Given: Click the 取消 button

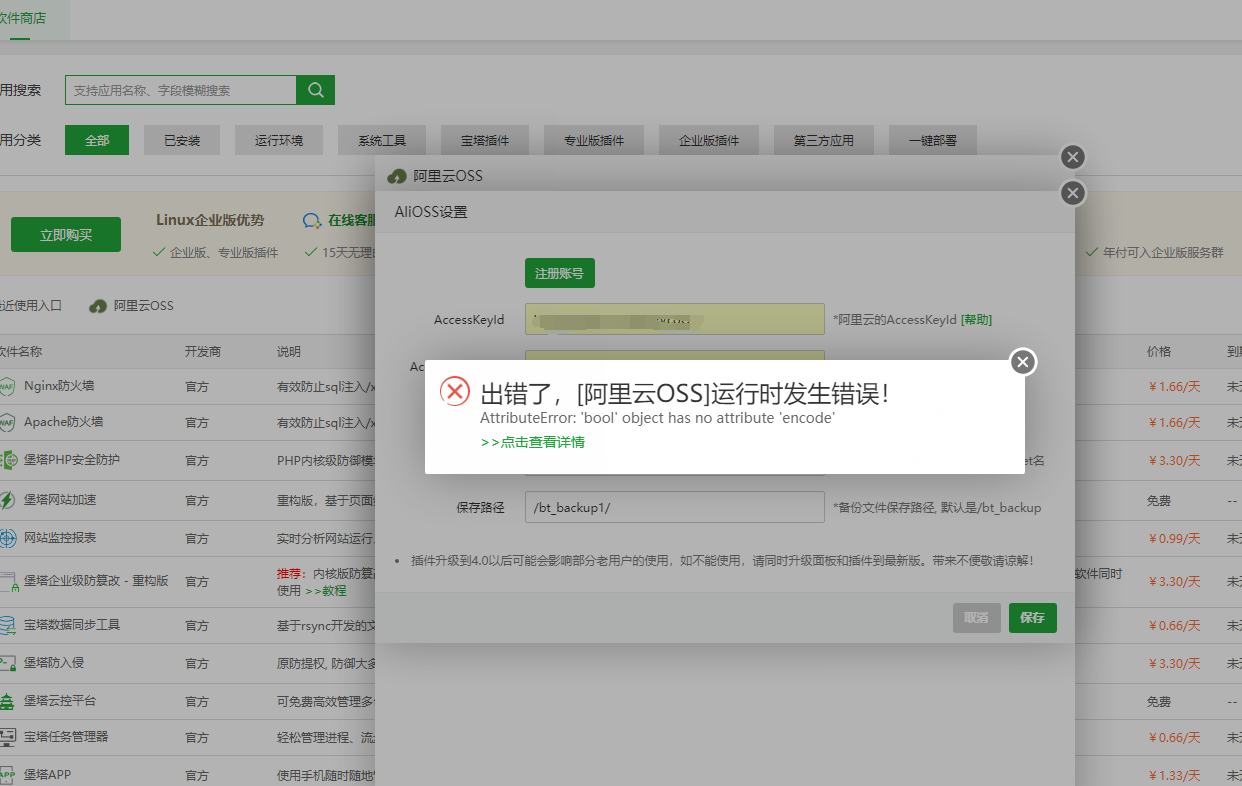Looking at the screenshot, I should click(977, 618).
